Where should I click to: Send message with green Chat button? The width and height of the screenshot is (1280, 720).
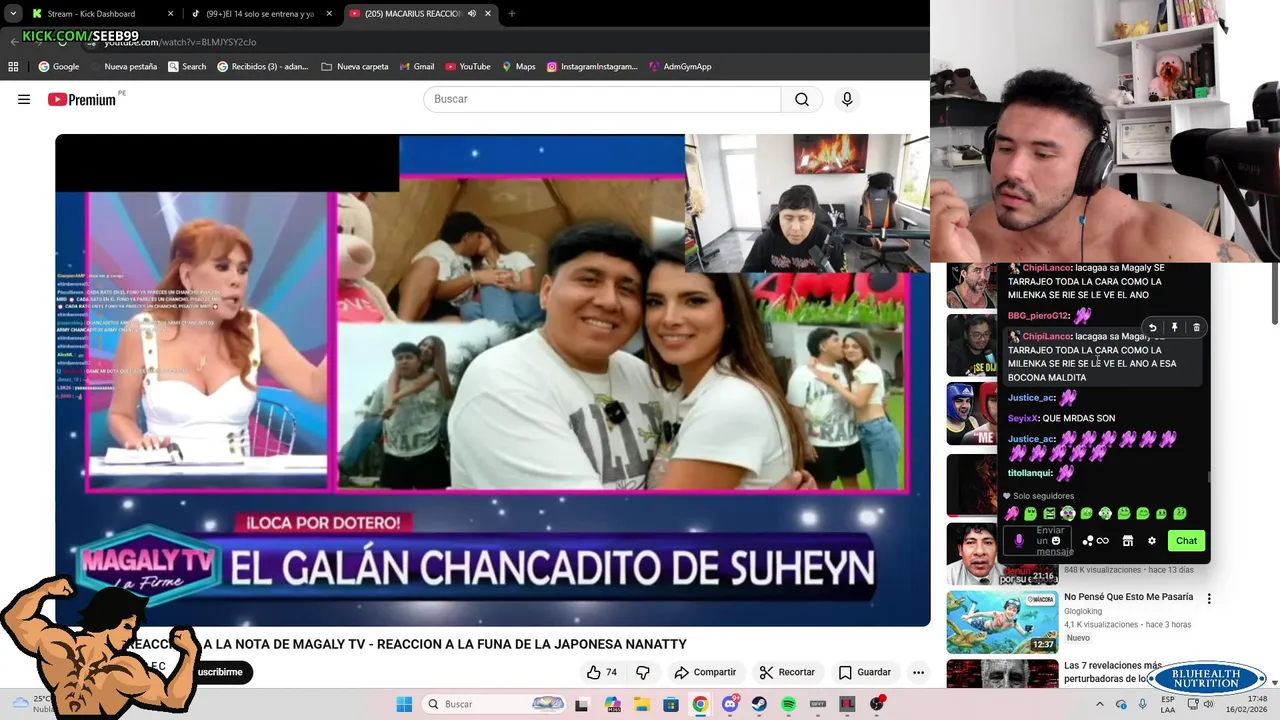click(1186, 541)
